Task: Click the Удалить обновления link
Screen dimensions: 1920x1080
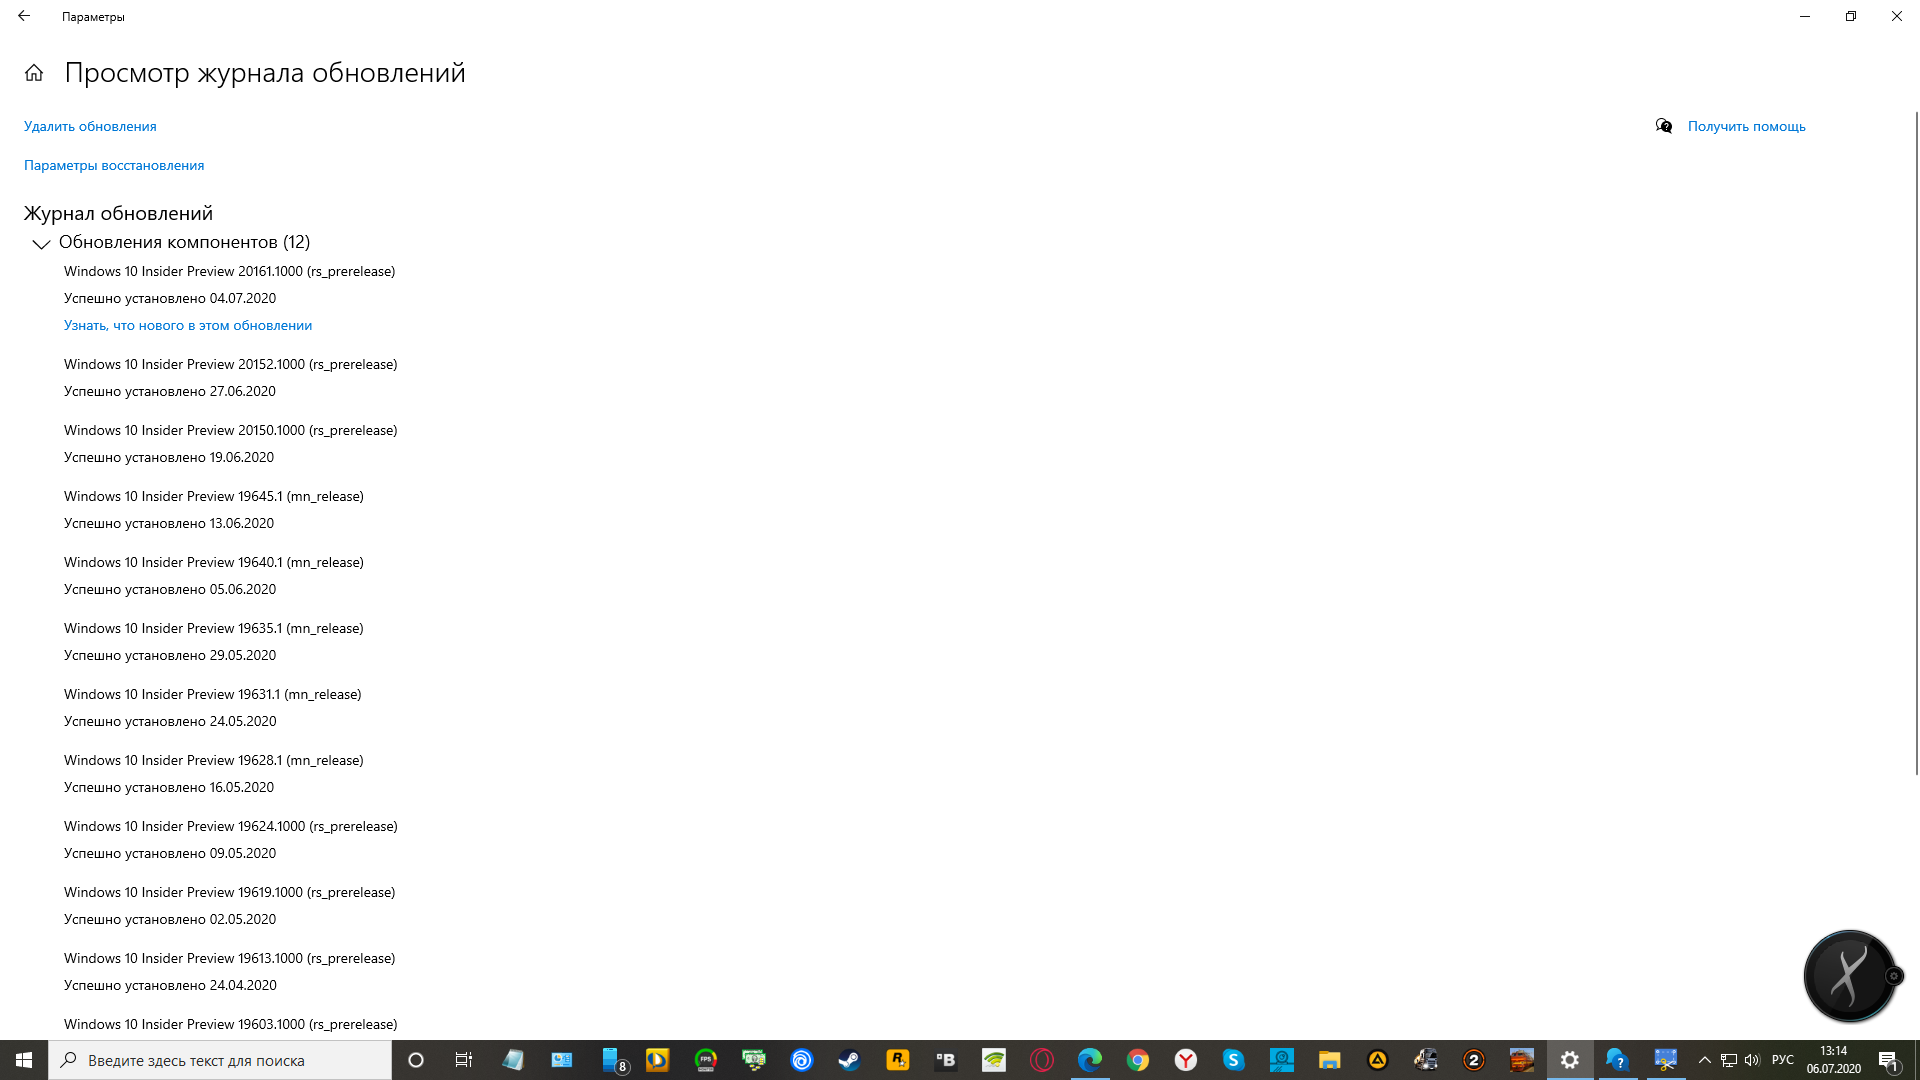Action: coord(90,126)
